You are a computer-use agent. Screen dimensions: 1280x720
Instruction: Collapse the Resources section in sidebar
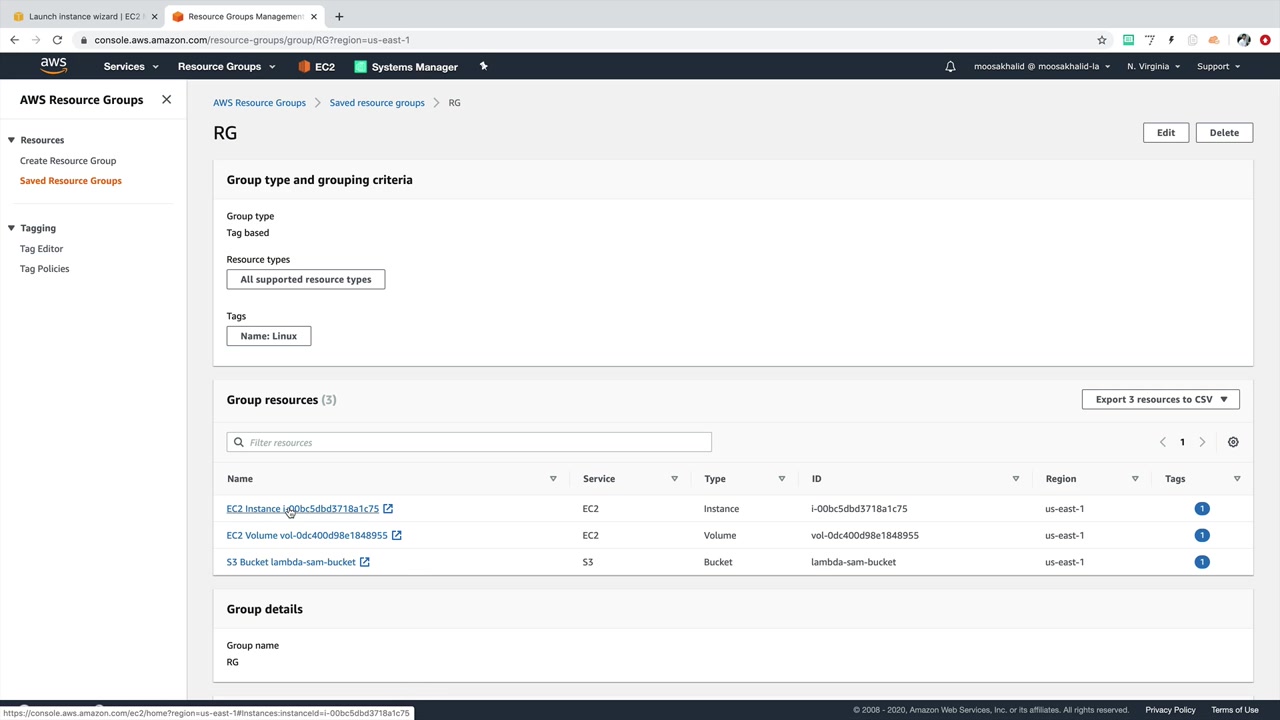(11, 140)
